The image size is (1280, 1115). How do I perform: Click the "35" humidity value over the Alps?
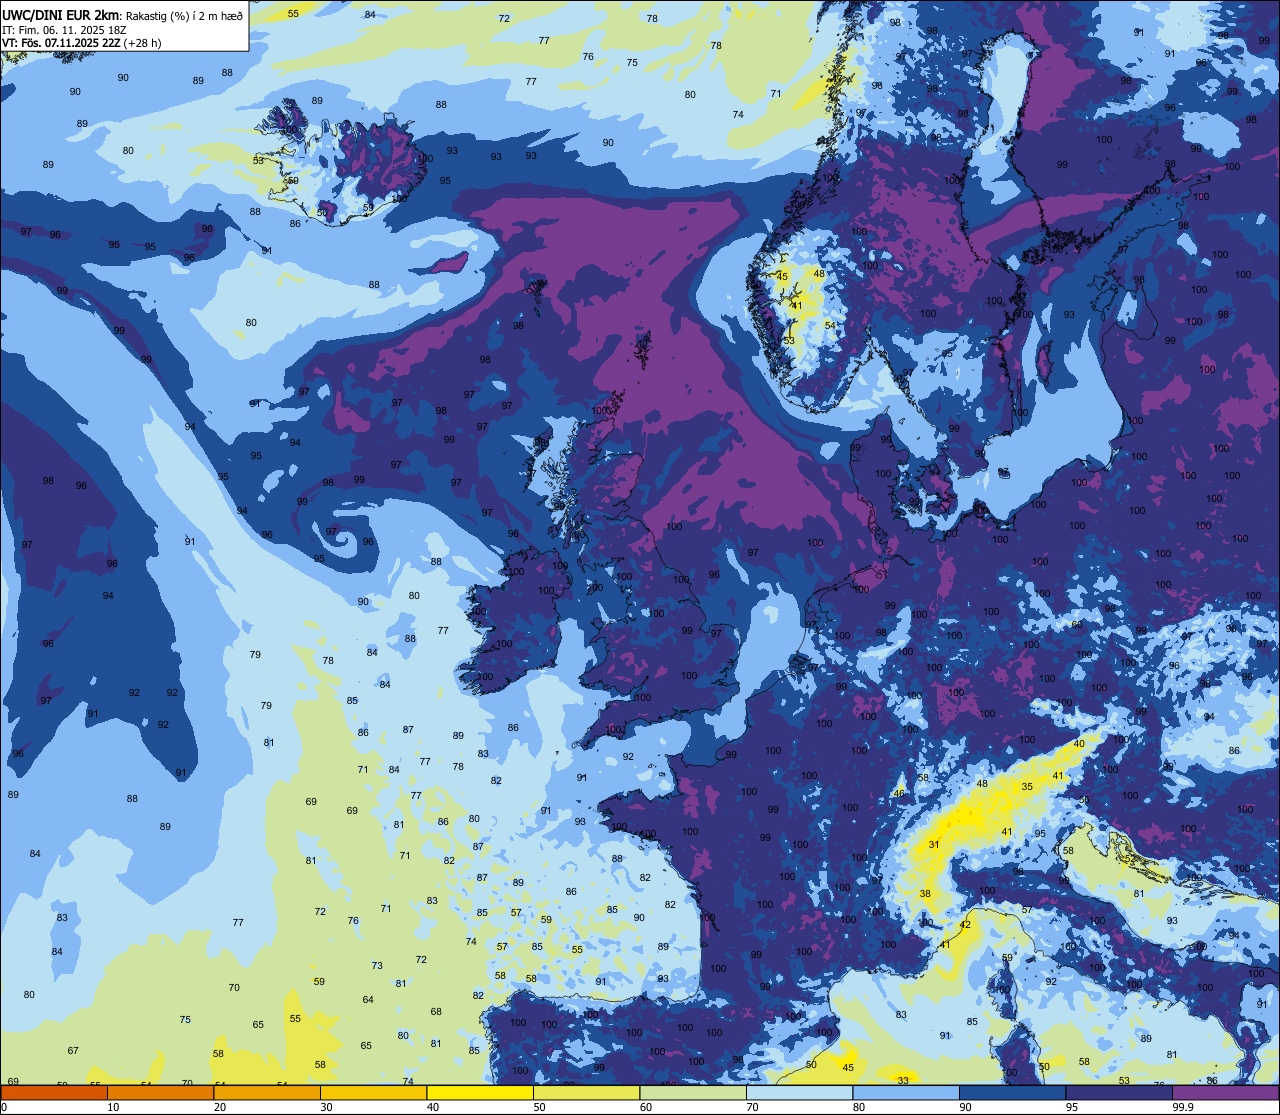click(1027, 787)
